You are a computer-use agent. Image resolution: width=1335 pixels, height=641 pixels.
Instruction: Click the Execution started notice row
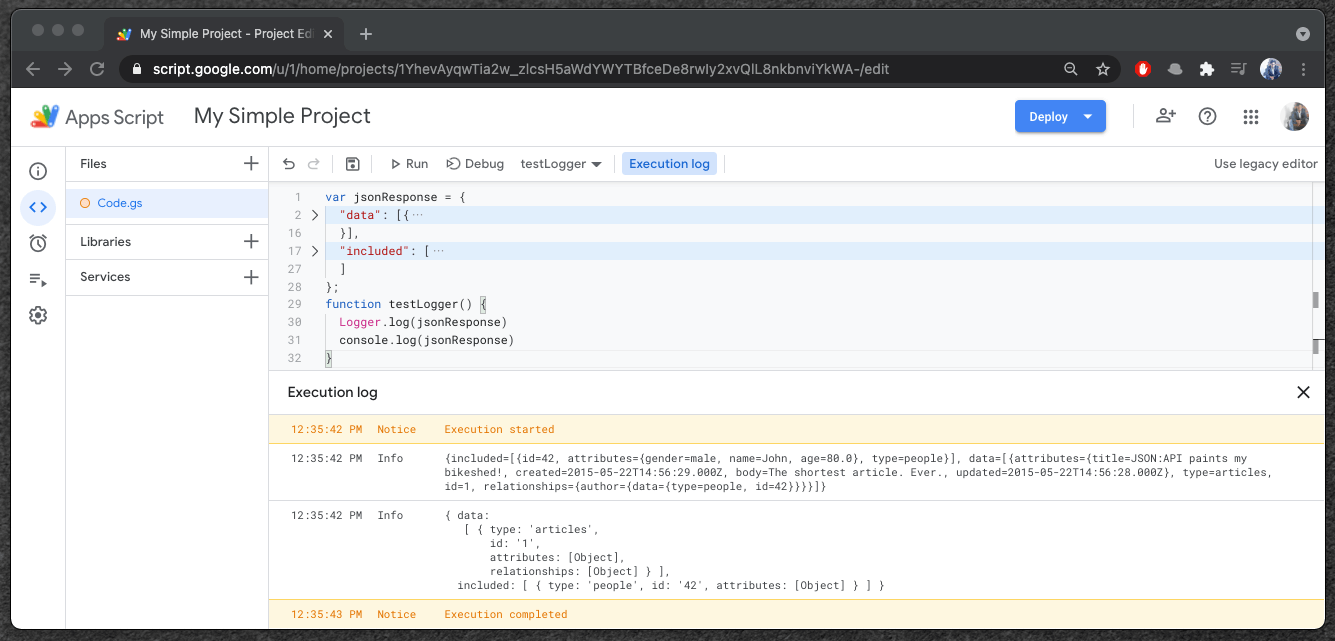point(797,429)
